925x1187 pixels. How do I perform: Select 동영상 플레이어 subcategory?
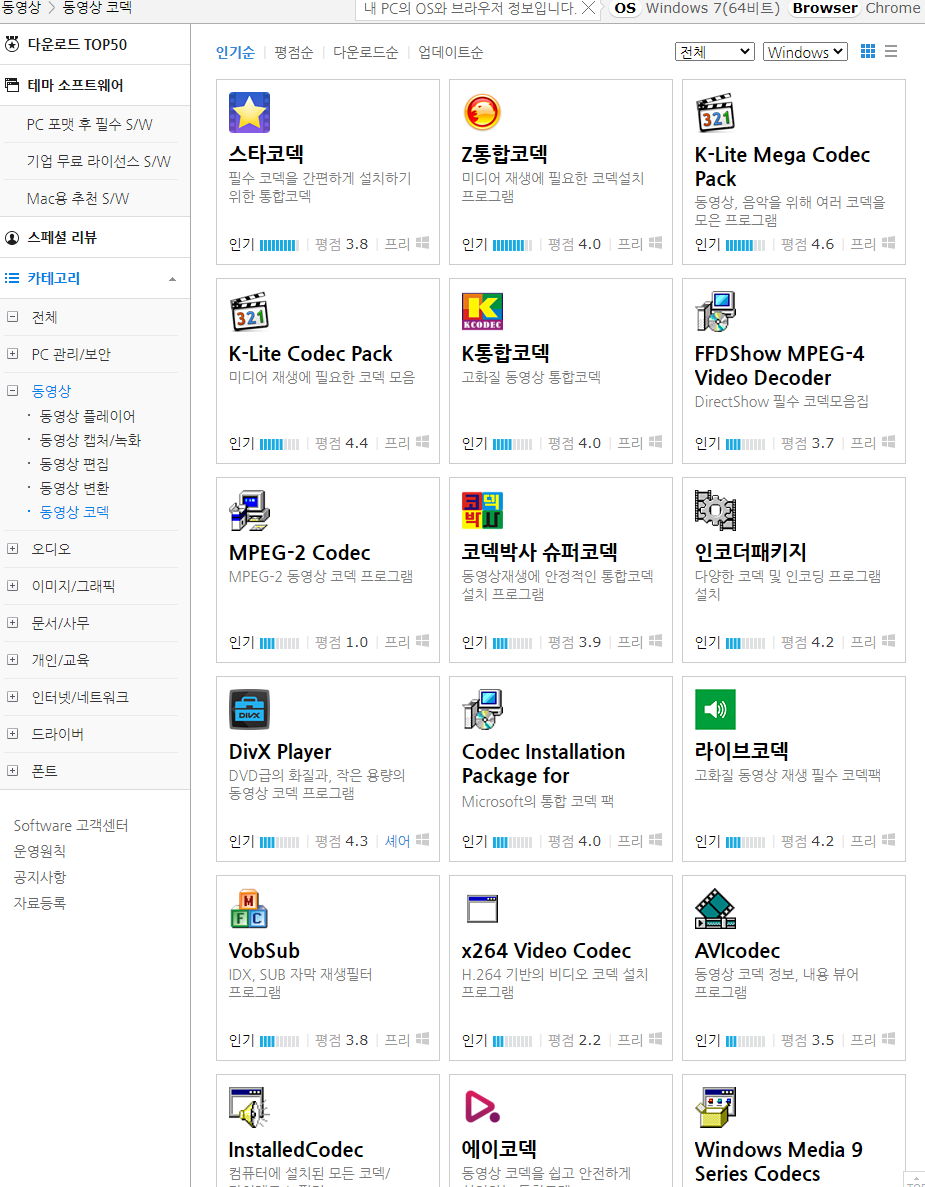(x=87, y=416)
